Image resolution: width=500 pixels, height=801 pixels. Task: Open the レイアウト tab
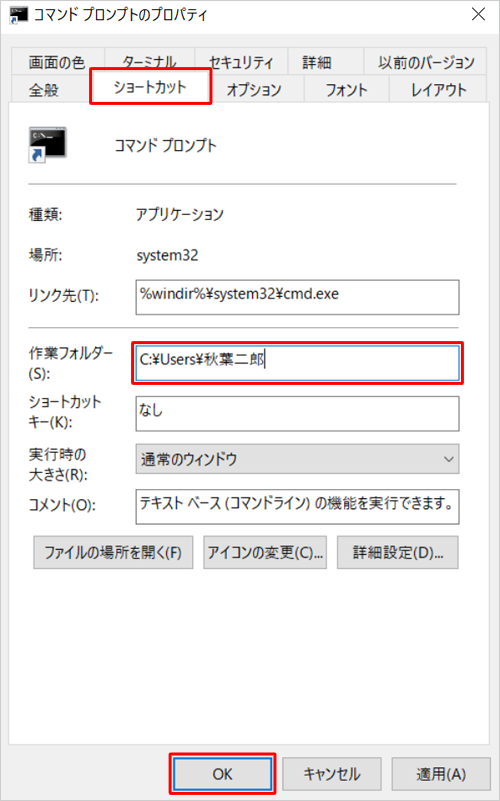point(439,90)
